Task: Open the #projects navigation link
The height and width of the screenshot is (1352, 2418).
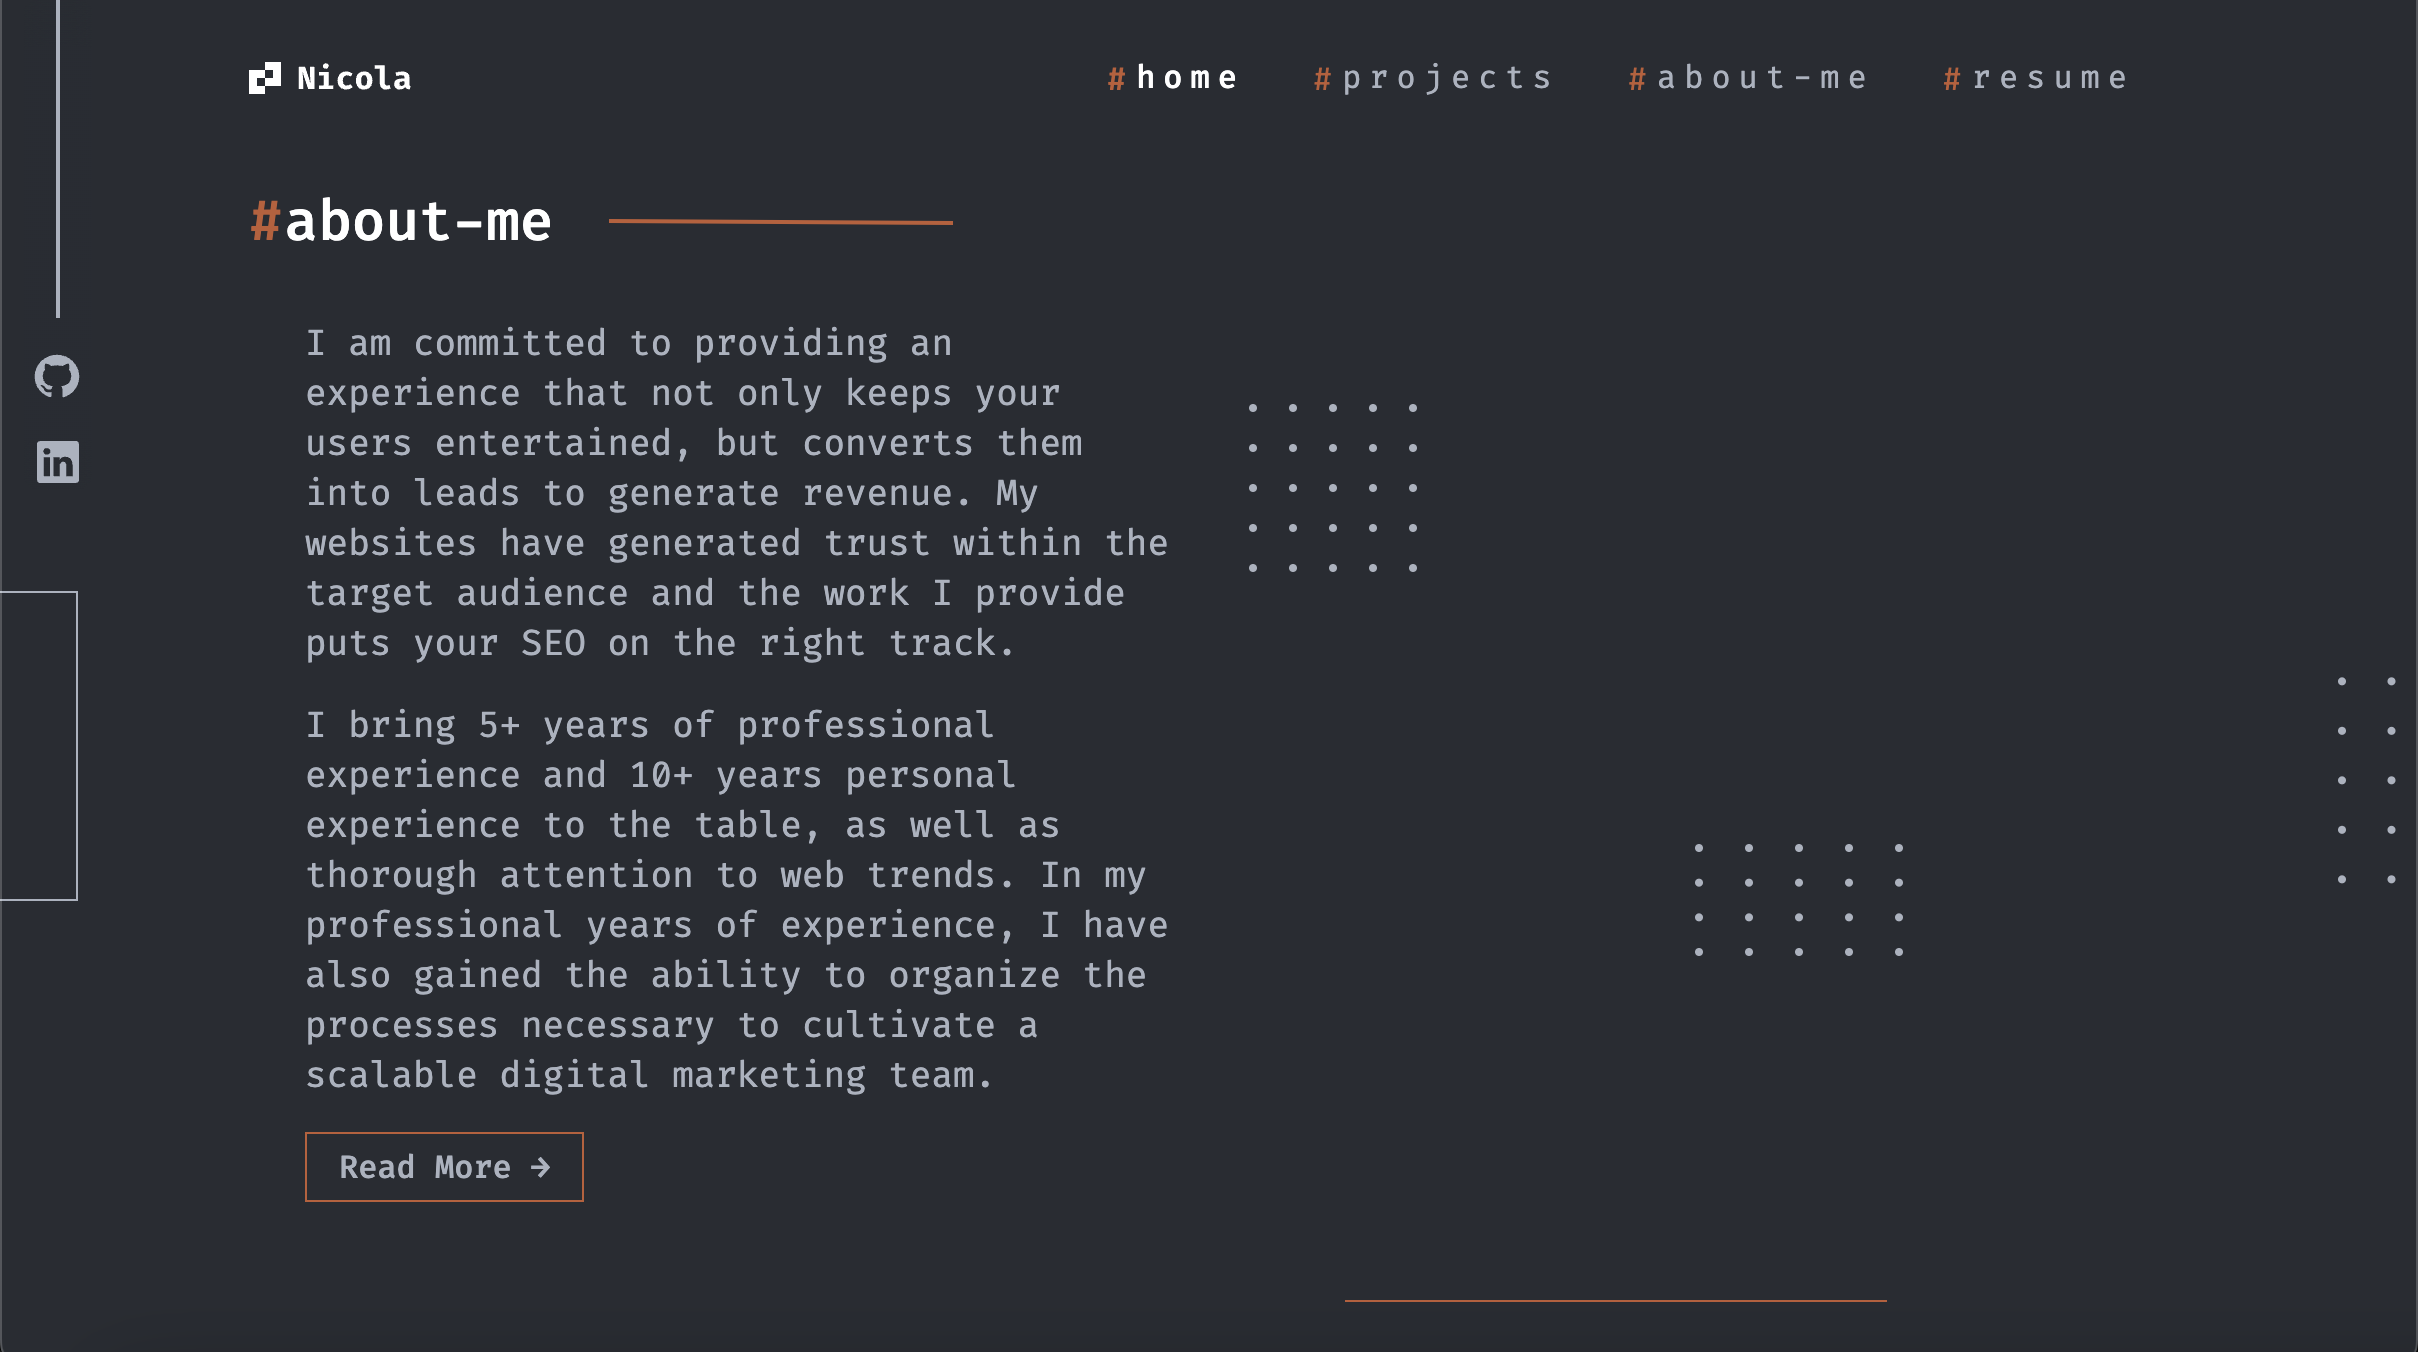Action: 1433,78
